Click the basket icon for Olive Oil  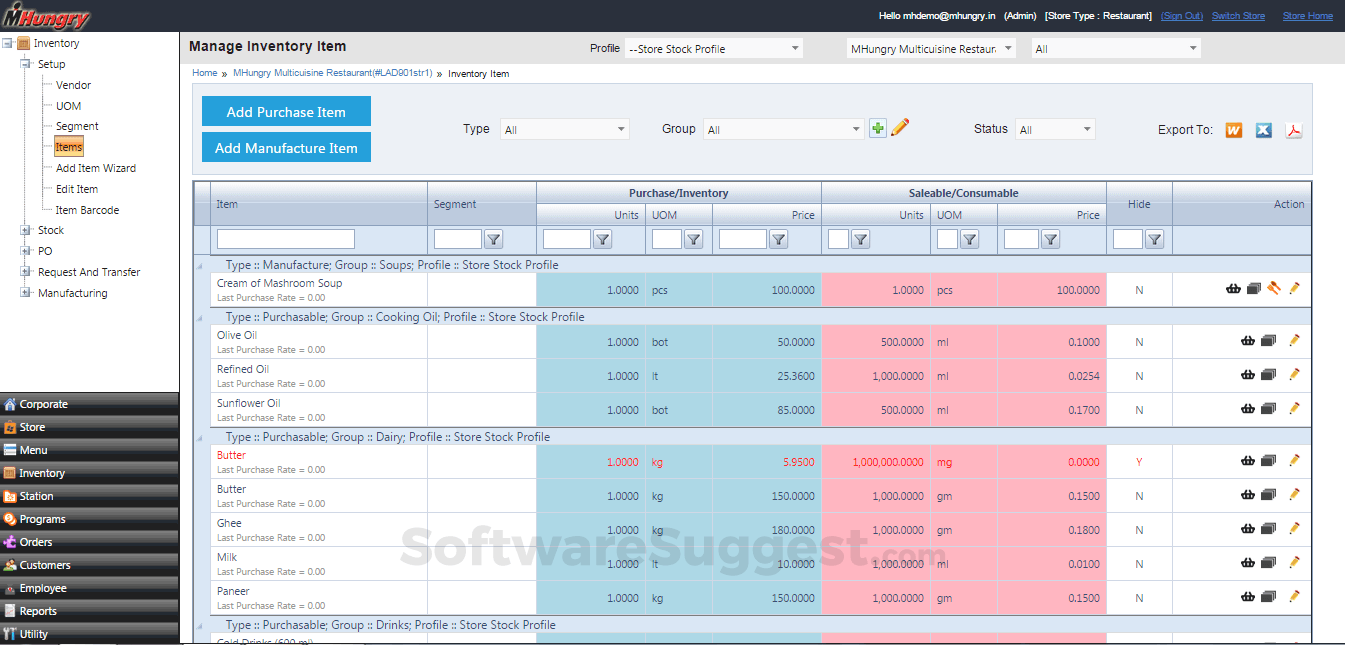(x=1247, y=341)
